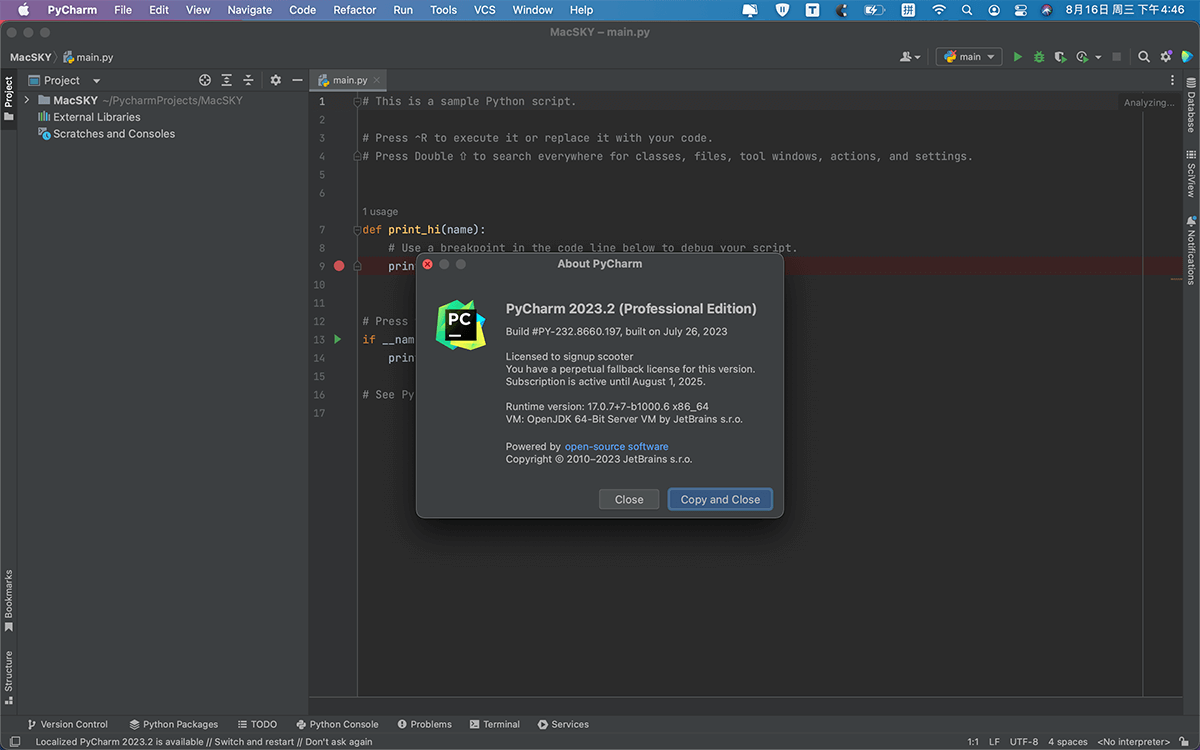Open the Navigate menu

click(x=250, y=10)
